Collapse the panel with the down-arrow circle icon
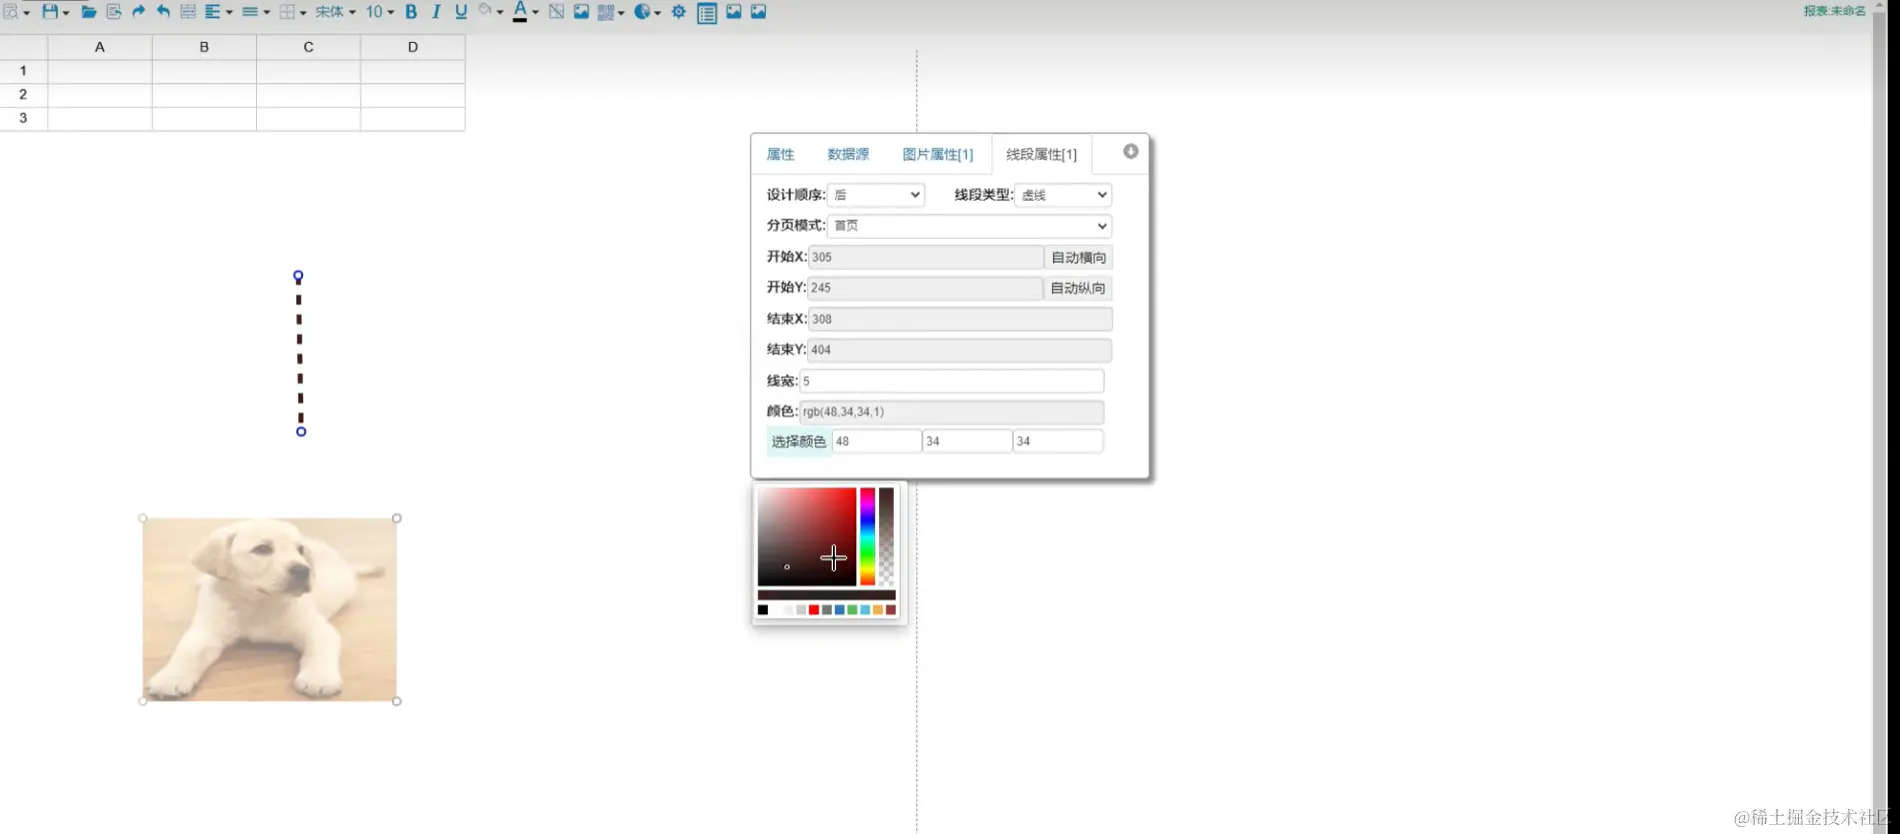This screenshot has height=834, width=1900. pyautogui.click(x=1131, y=151)
